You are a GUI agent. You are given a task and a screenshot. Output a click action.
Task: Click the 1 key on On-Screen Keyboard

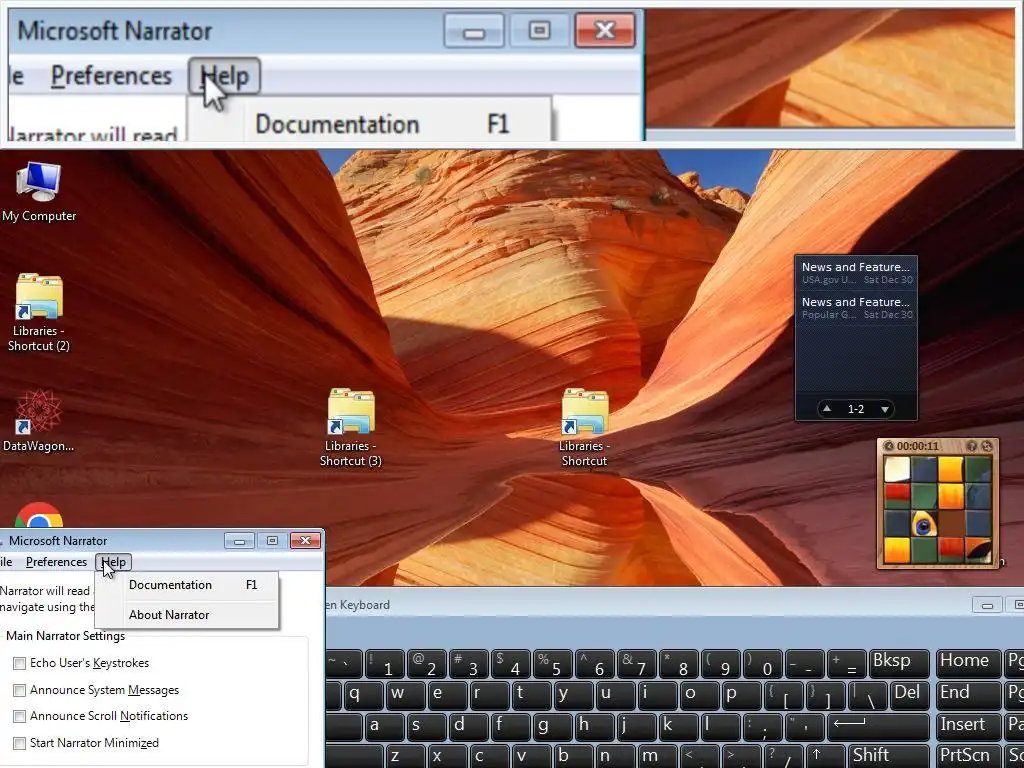point(384,664)
